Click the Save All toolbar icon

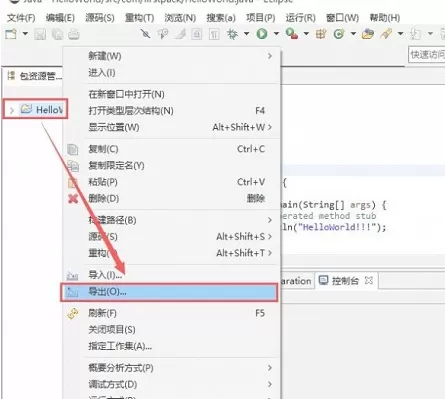(57, 34)
